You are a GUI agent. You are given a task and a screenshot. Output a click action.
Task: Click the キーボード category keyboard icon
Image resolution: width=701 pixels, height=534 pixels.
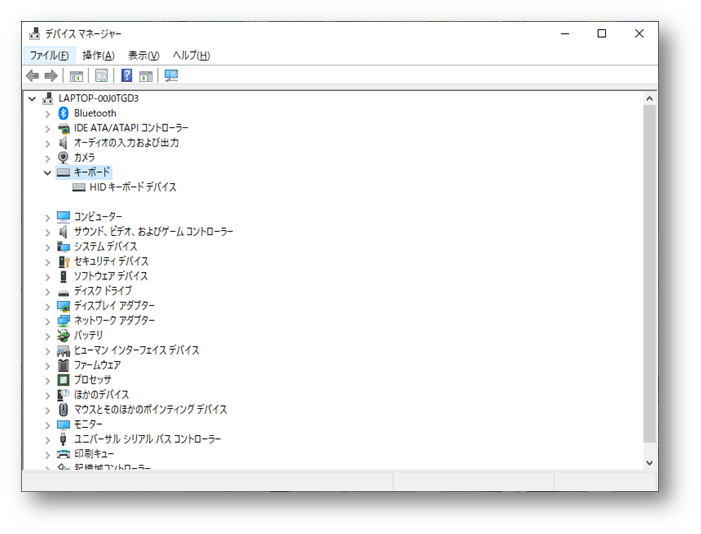tap(63, 172)
